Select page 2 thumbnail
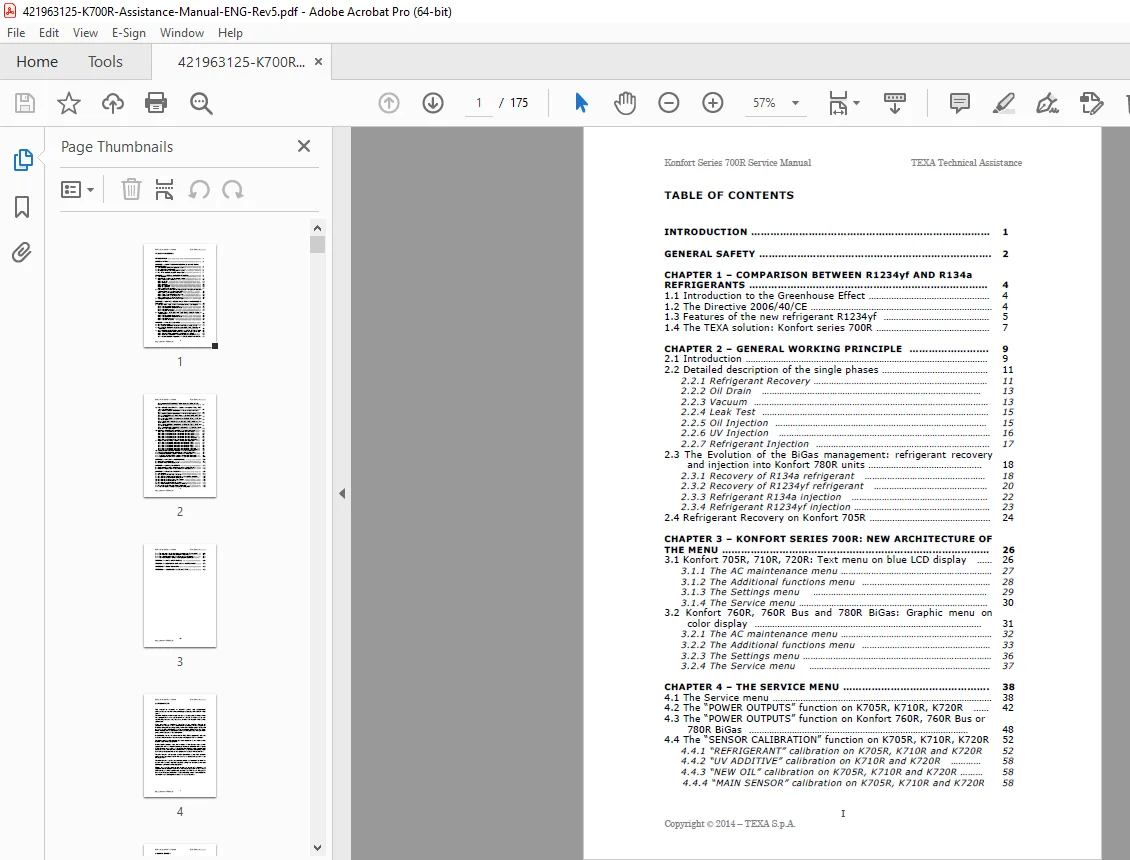This screenshot has height=860, width=1130. pyautogui.click(x=180, y=445)
